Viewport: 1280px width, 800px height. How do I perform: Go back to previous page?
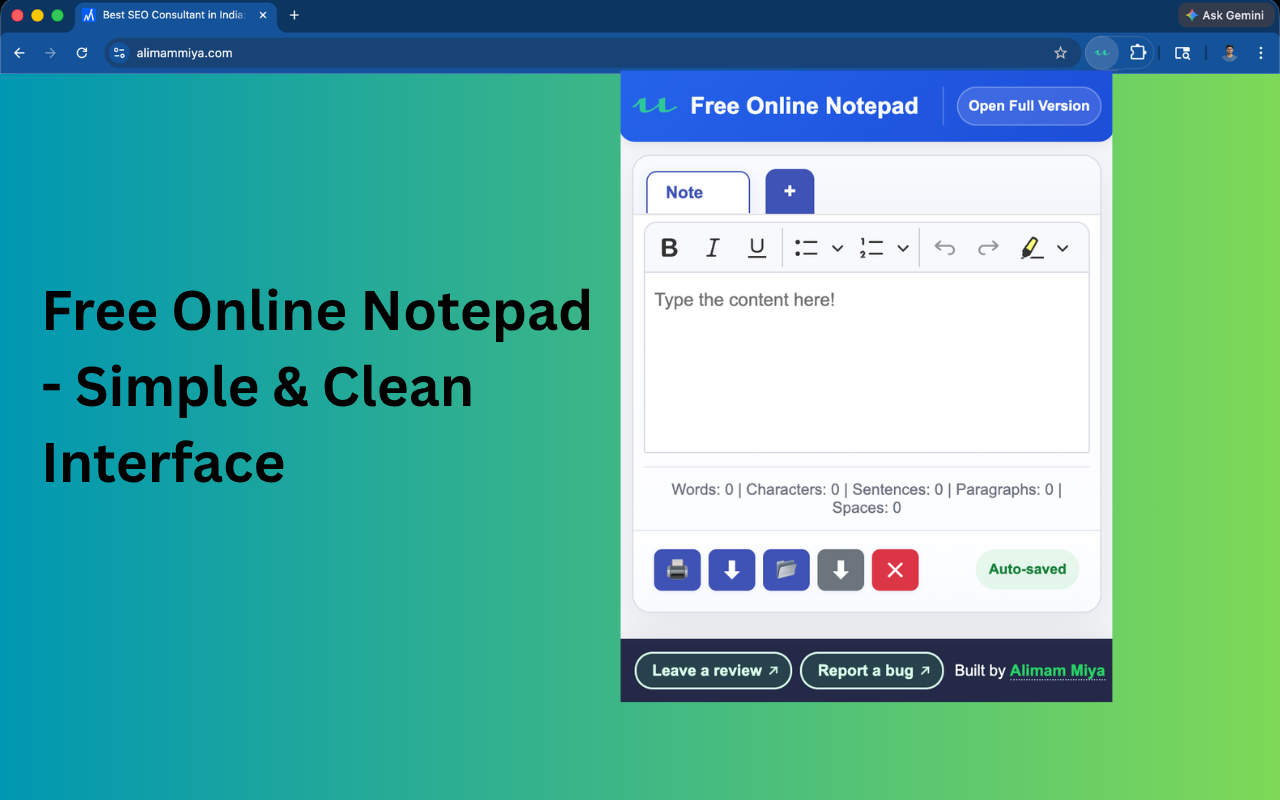click(x=19, y=53)
